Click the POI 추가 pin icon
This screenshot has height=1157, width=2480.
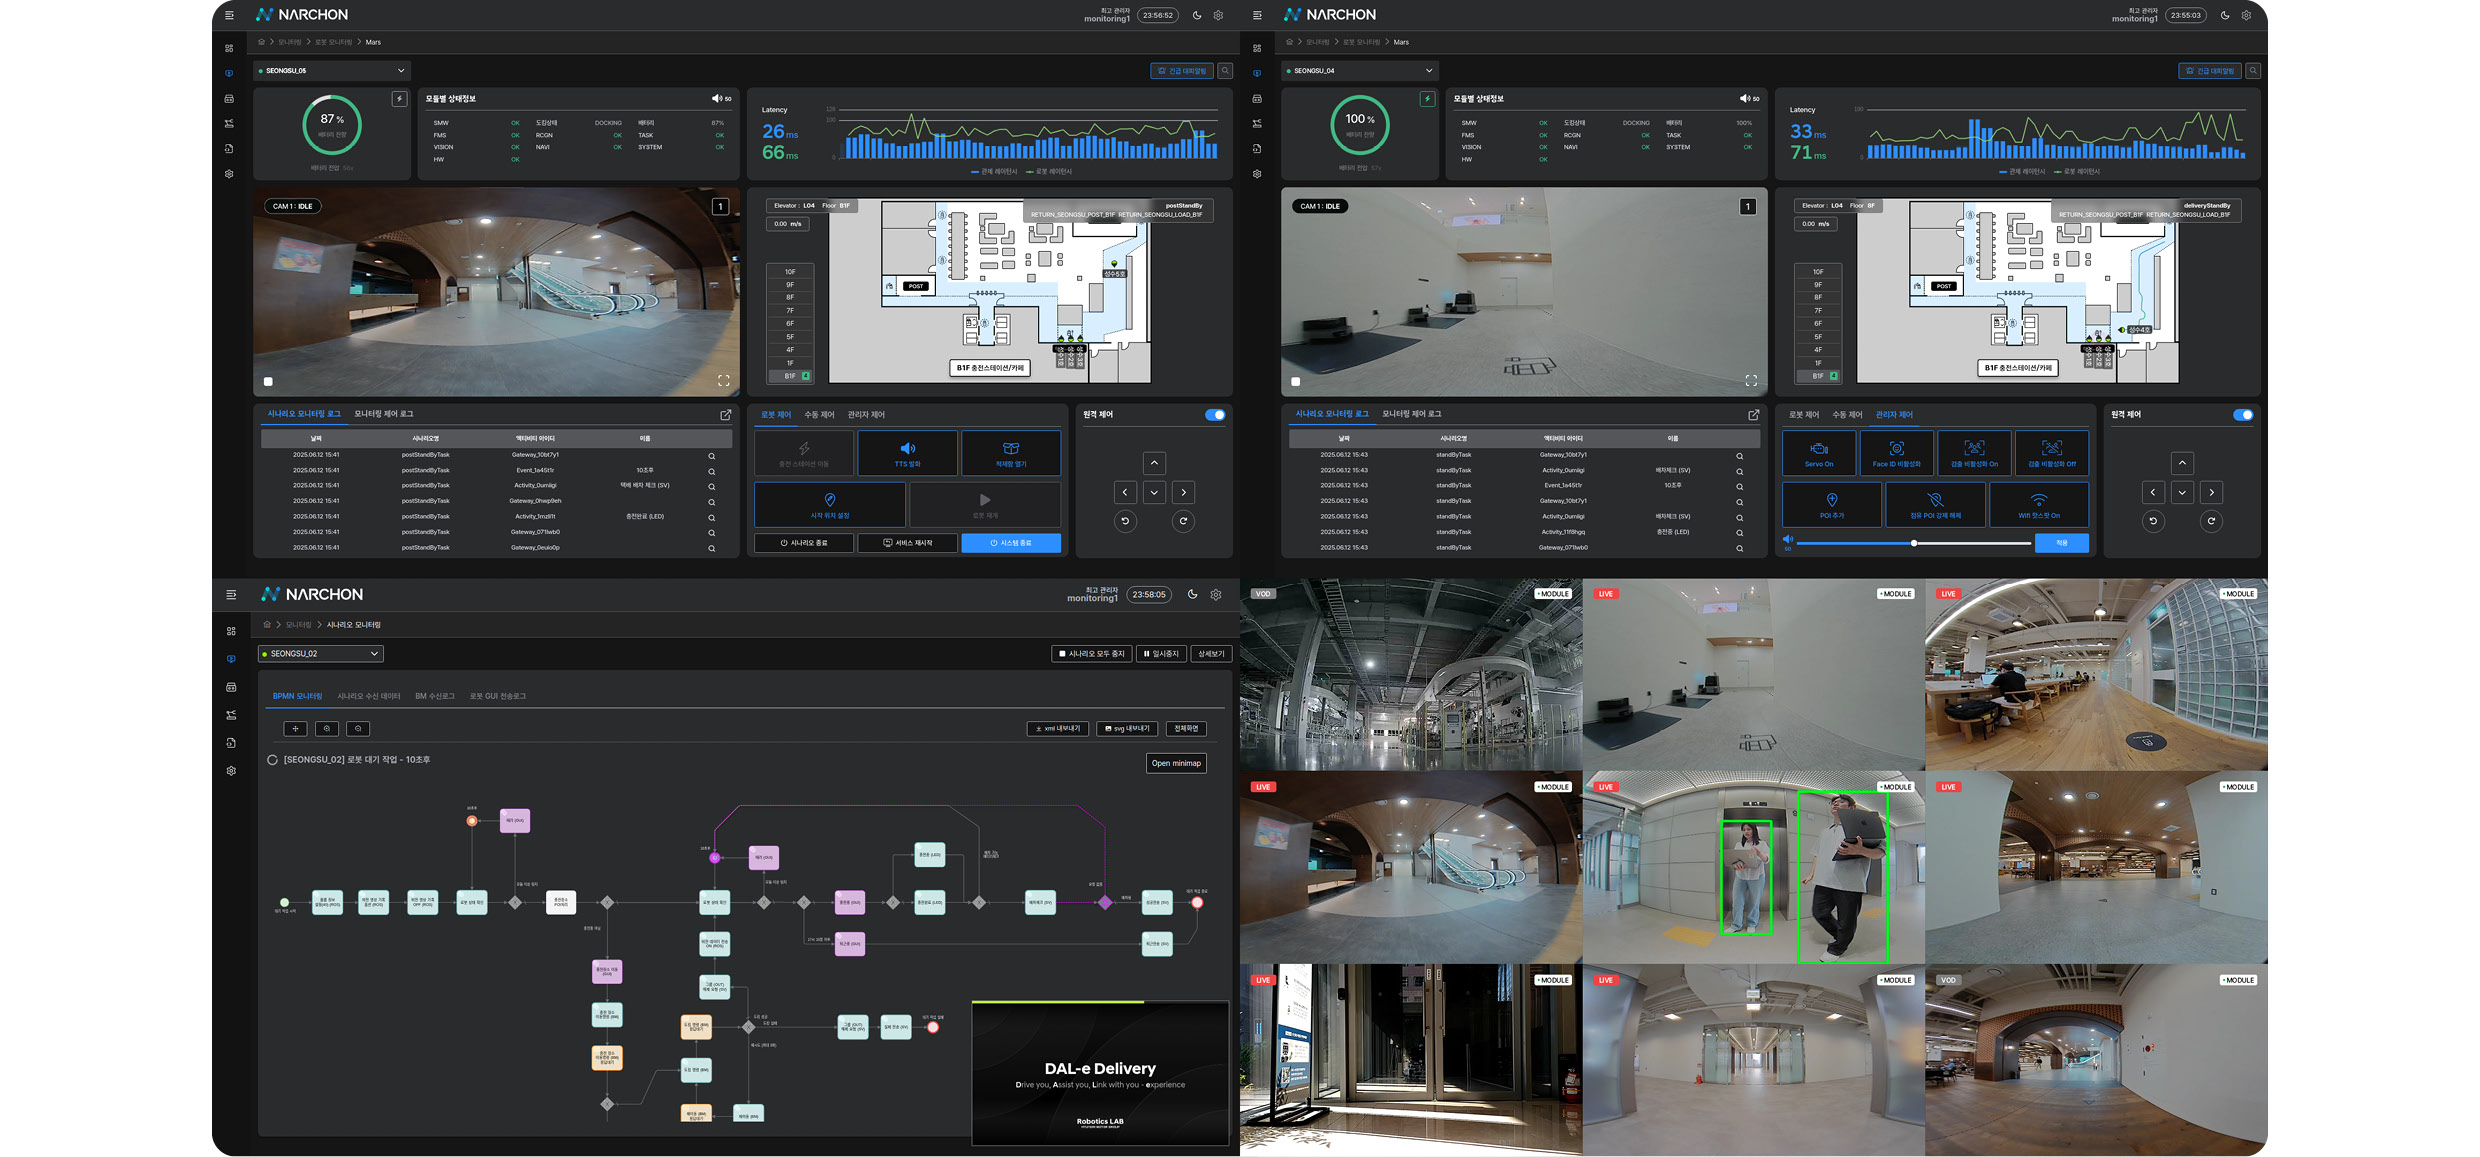pyautogui.click(x=1831, y=500)
